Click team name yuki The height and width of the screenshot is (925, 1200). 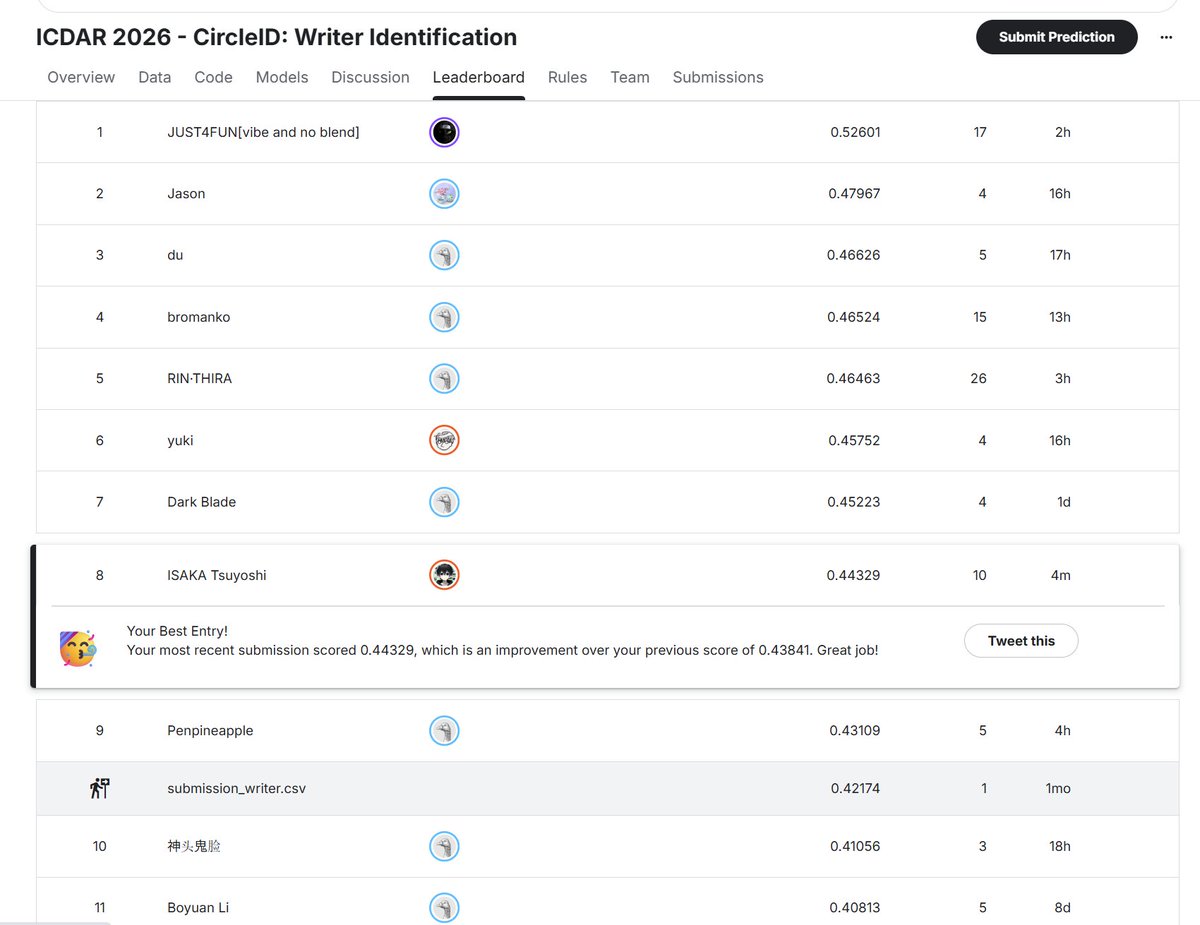point(180,440)
